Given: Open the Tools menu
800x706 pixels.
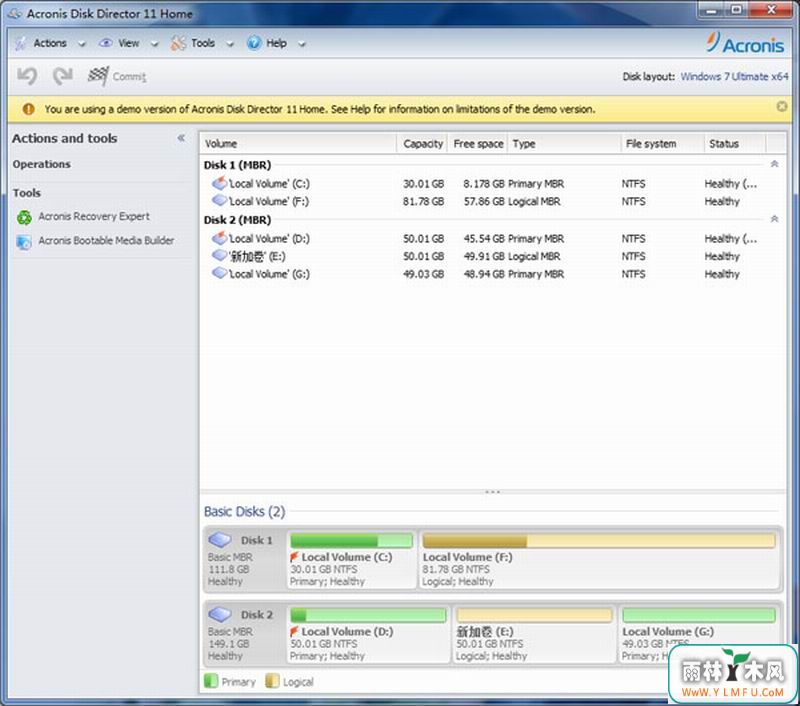Looking at the screenshot, I should point(203,43).
